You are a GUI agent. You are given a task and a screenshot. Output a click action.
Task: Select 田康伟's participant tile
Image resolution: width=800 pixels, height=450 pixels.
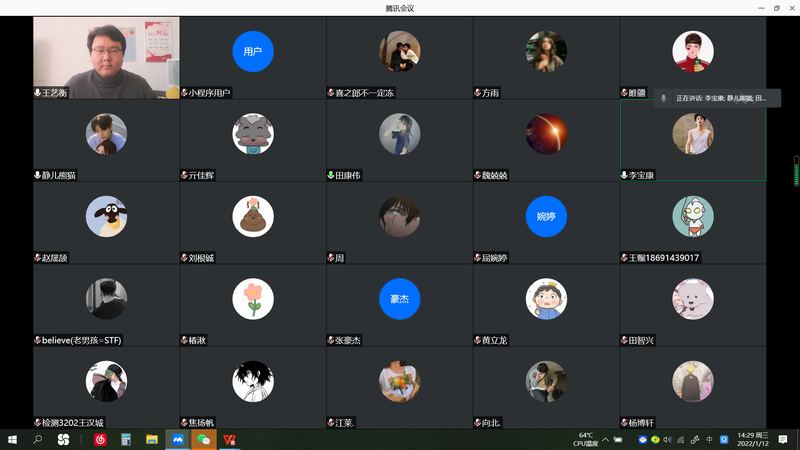click(399, 140)
